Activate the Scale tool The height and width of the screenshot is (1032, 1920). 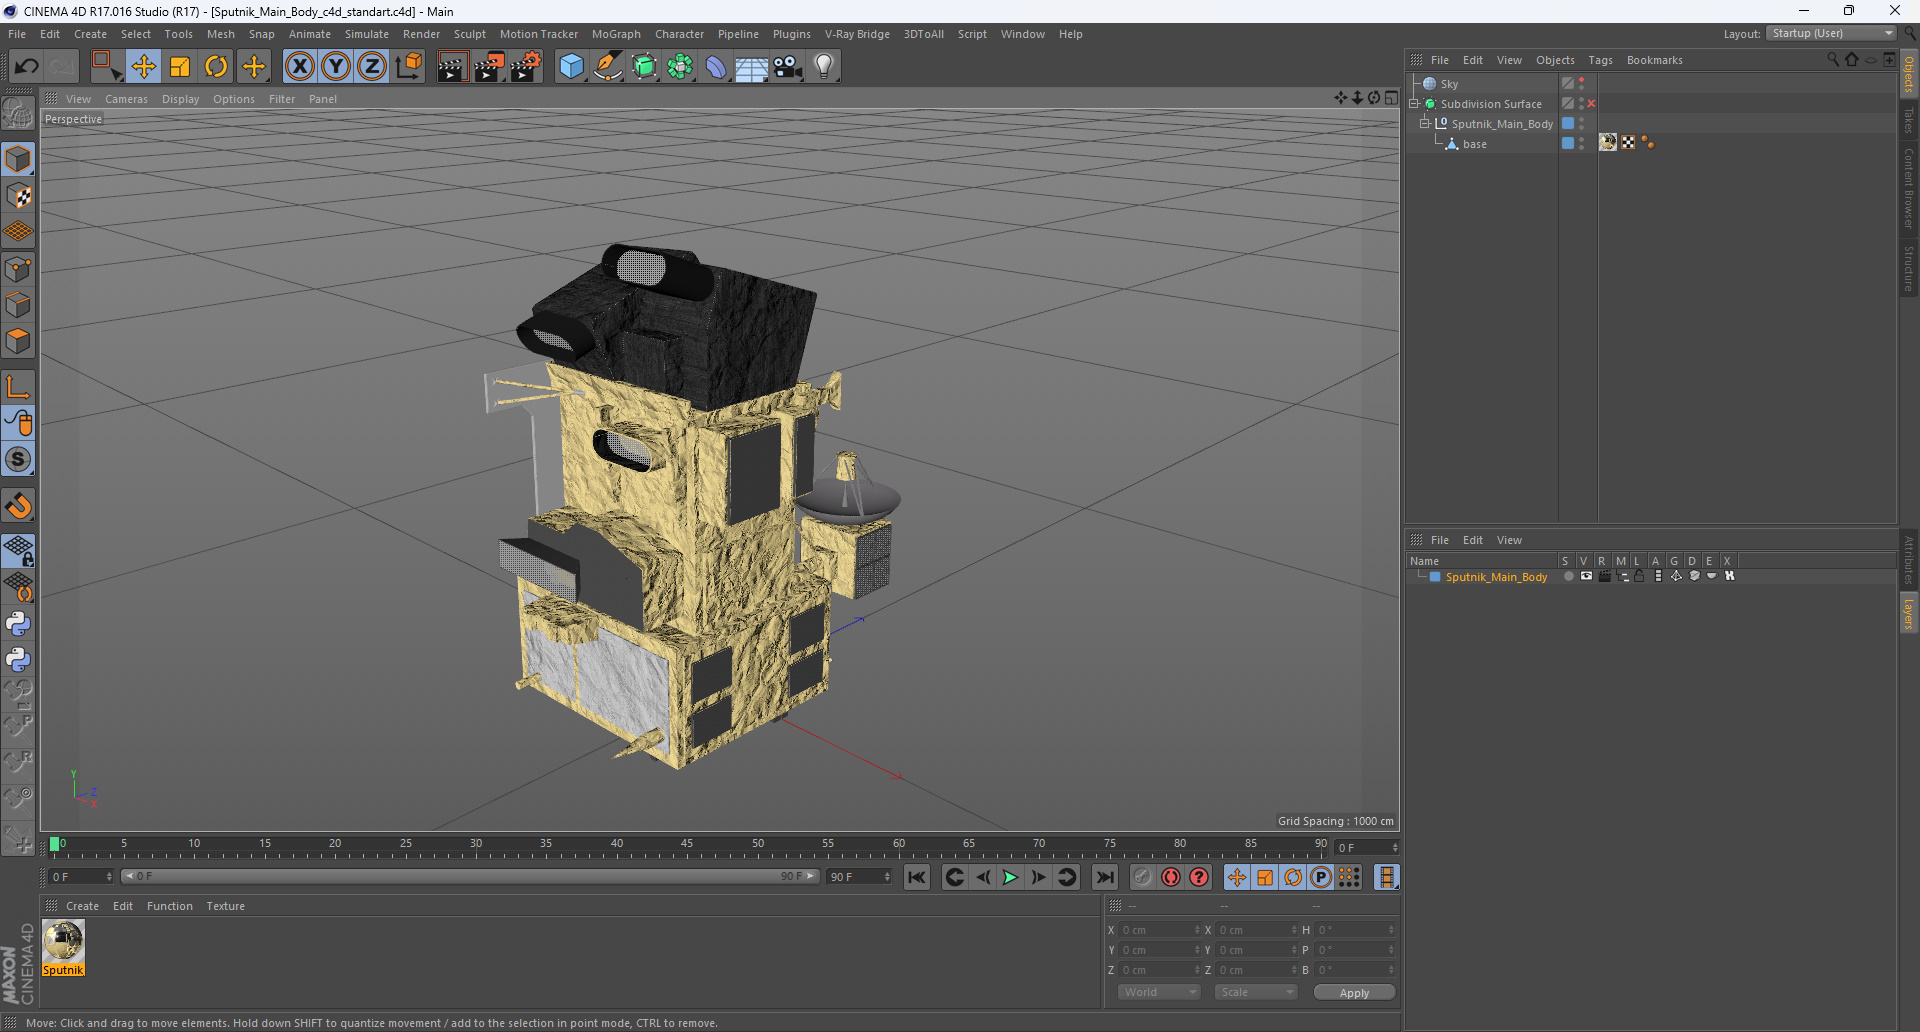180,67
